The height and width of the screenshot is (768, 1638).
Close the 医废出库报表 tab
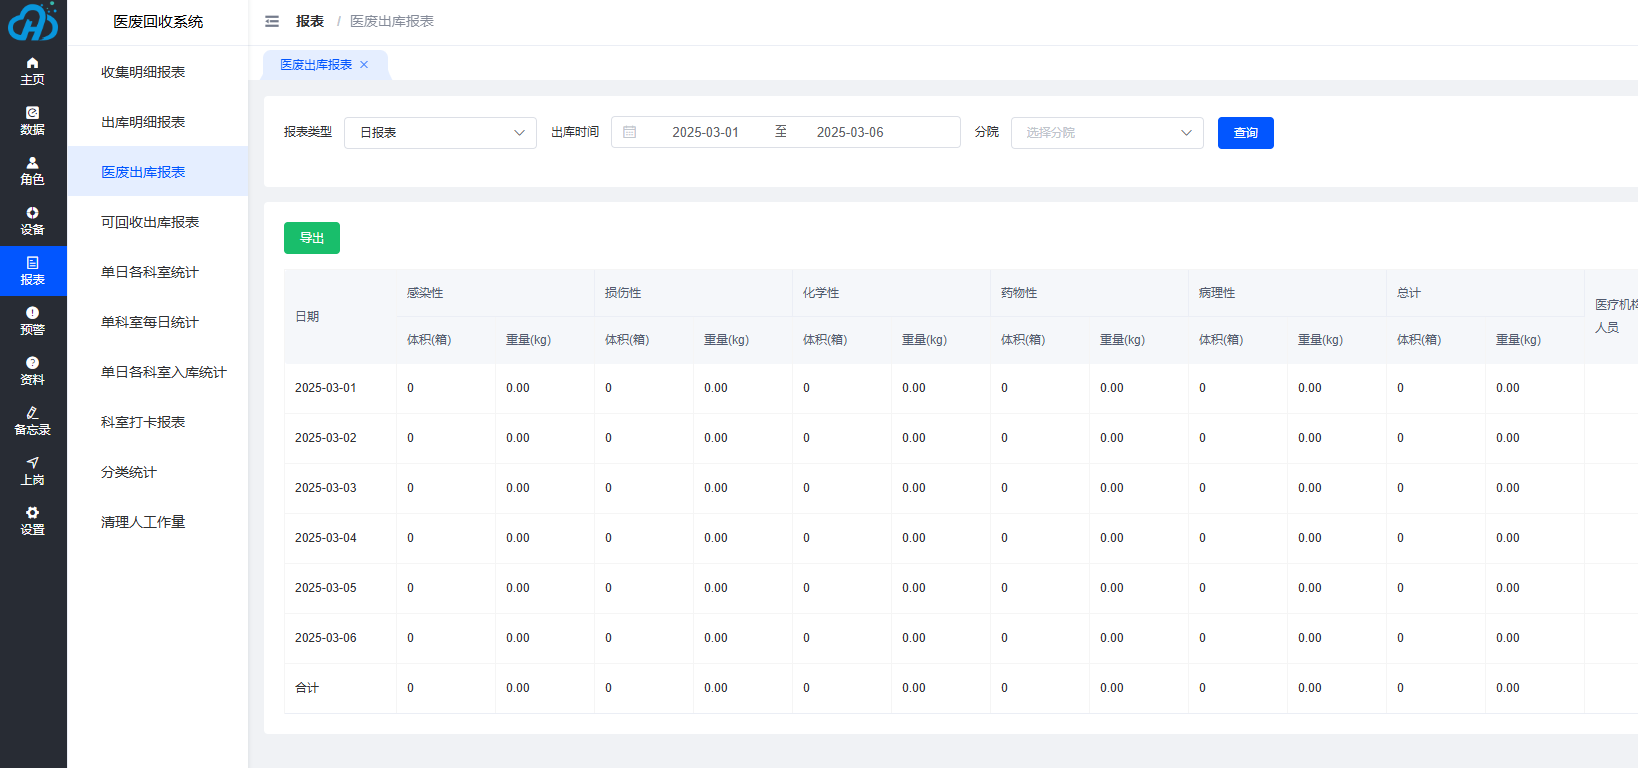tap(364, 65)
